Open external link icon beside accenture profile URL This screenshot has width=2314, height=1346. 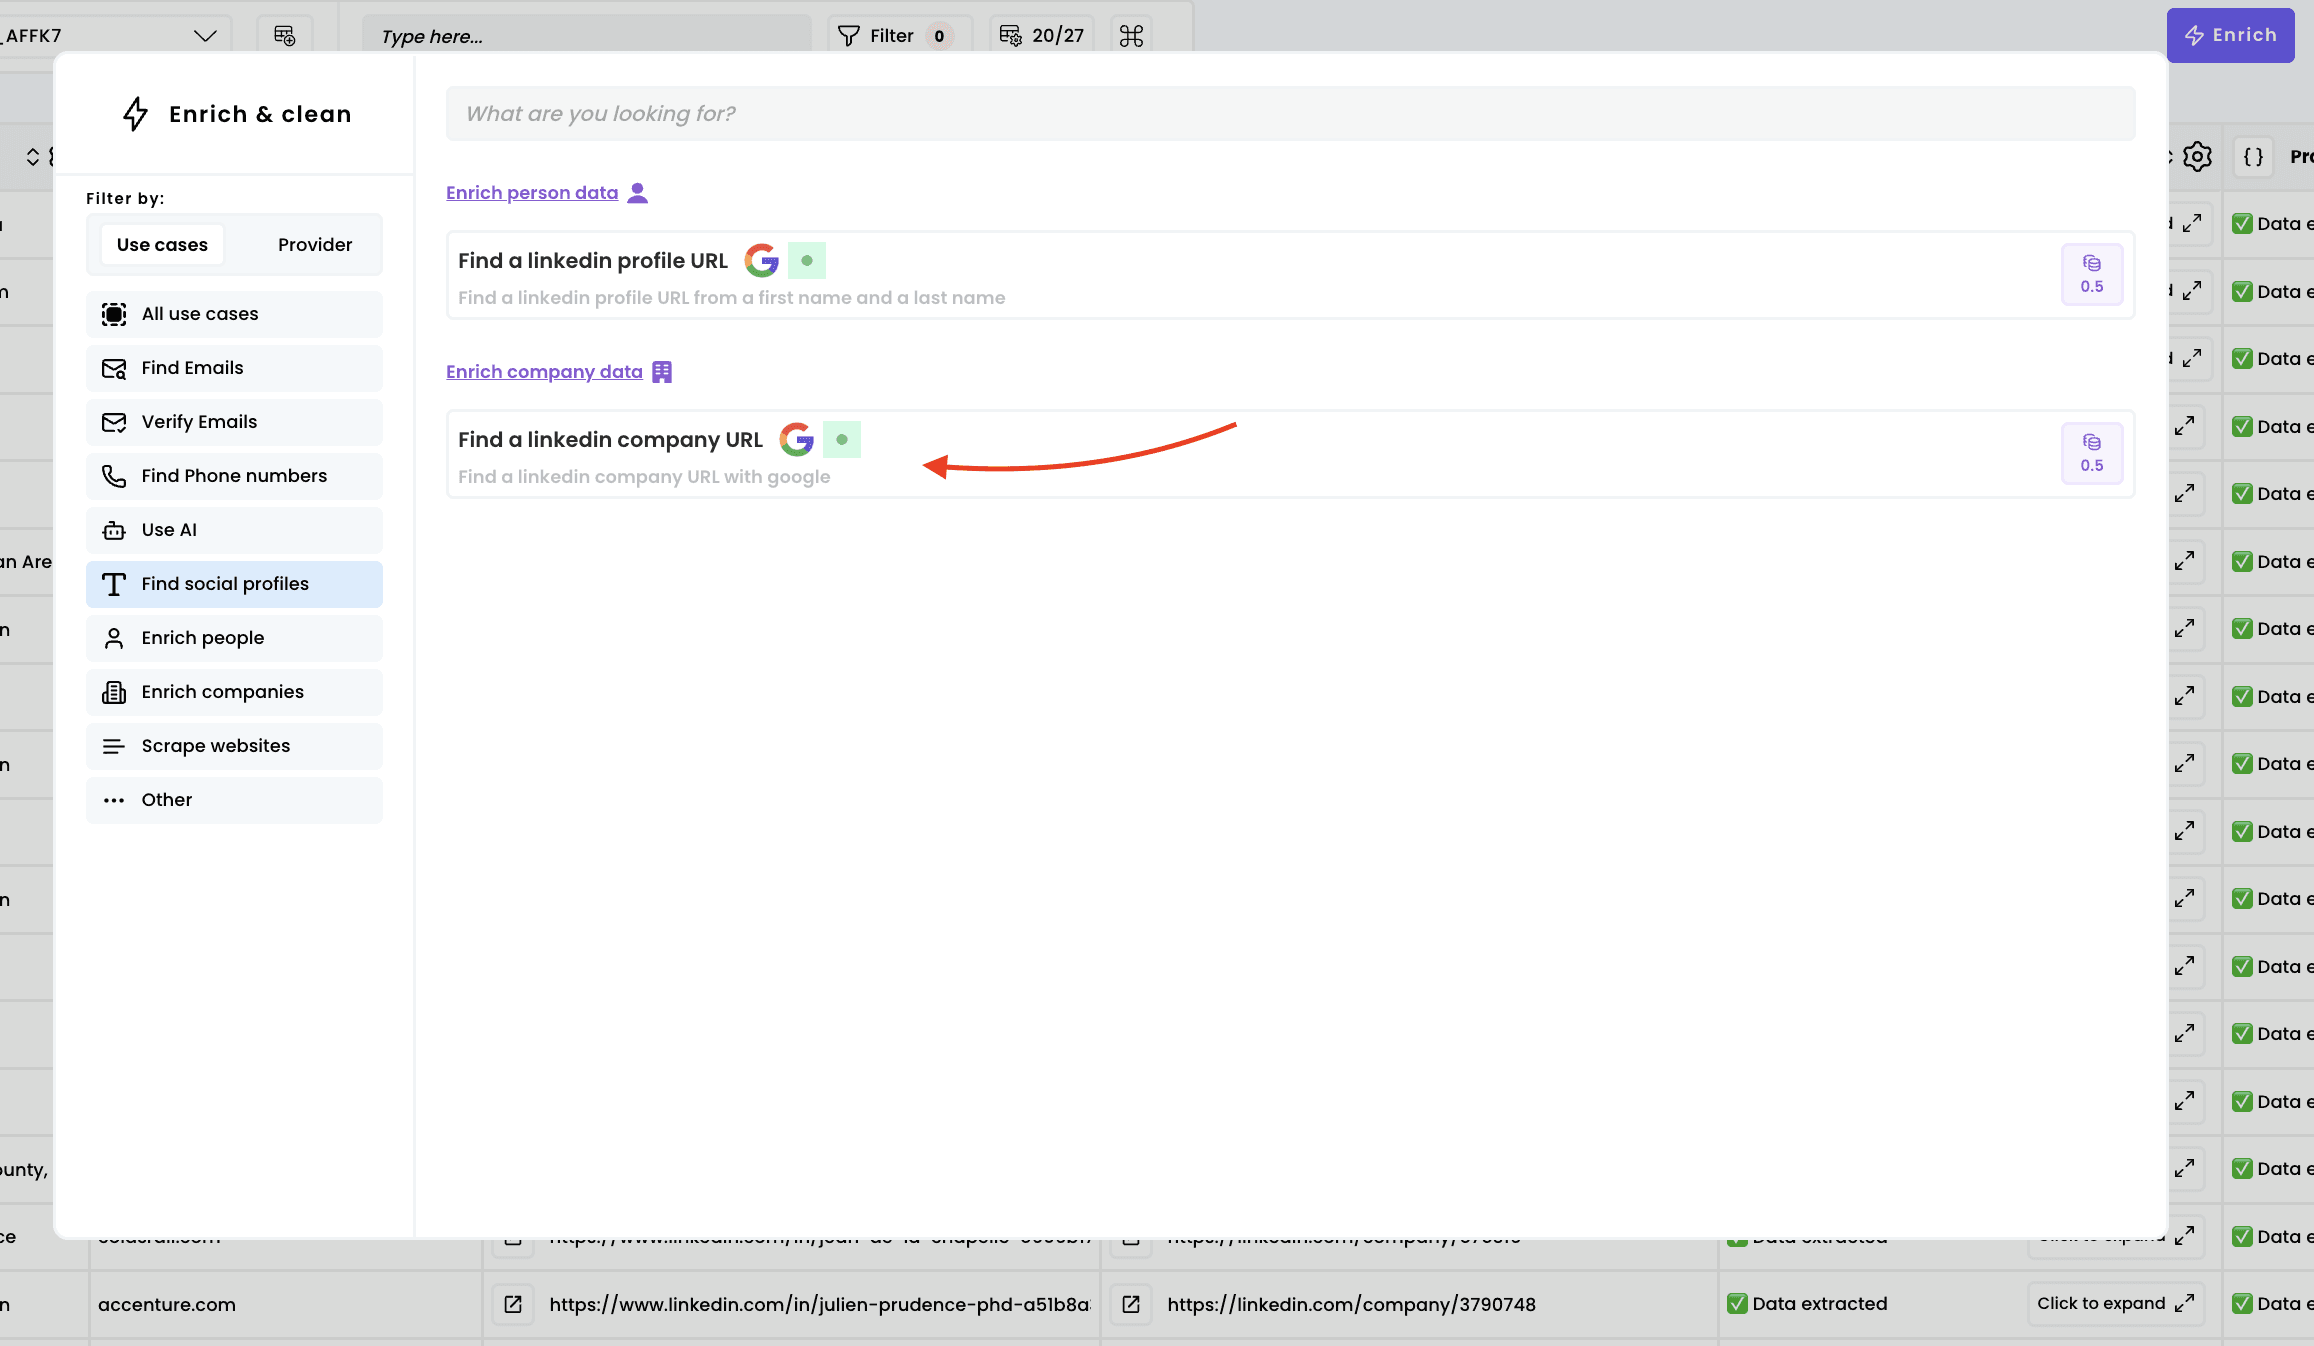[513, 1304]
